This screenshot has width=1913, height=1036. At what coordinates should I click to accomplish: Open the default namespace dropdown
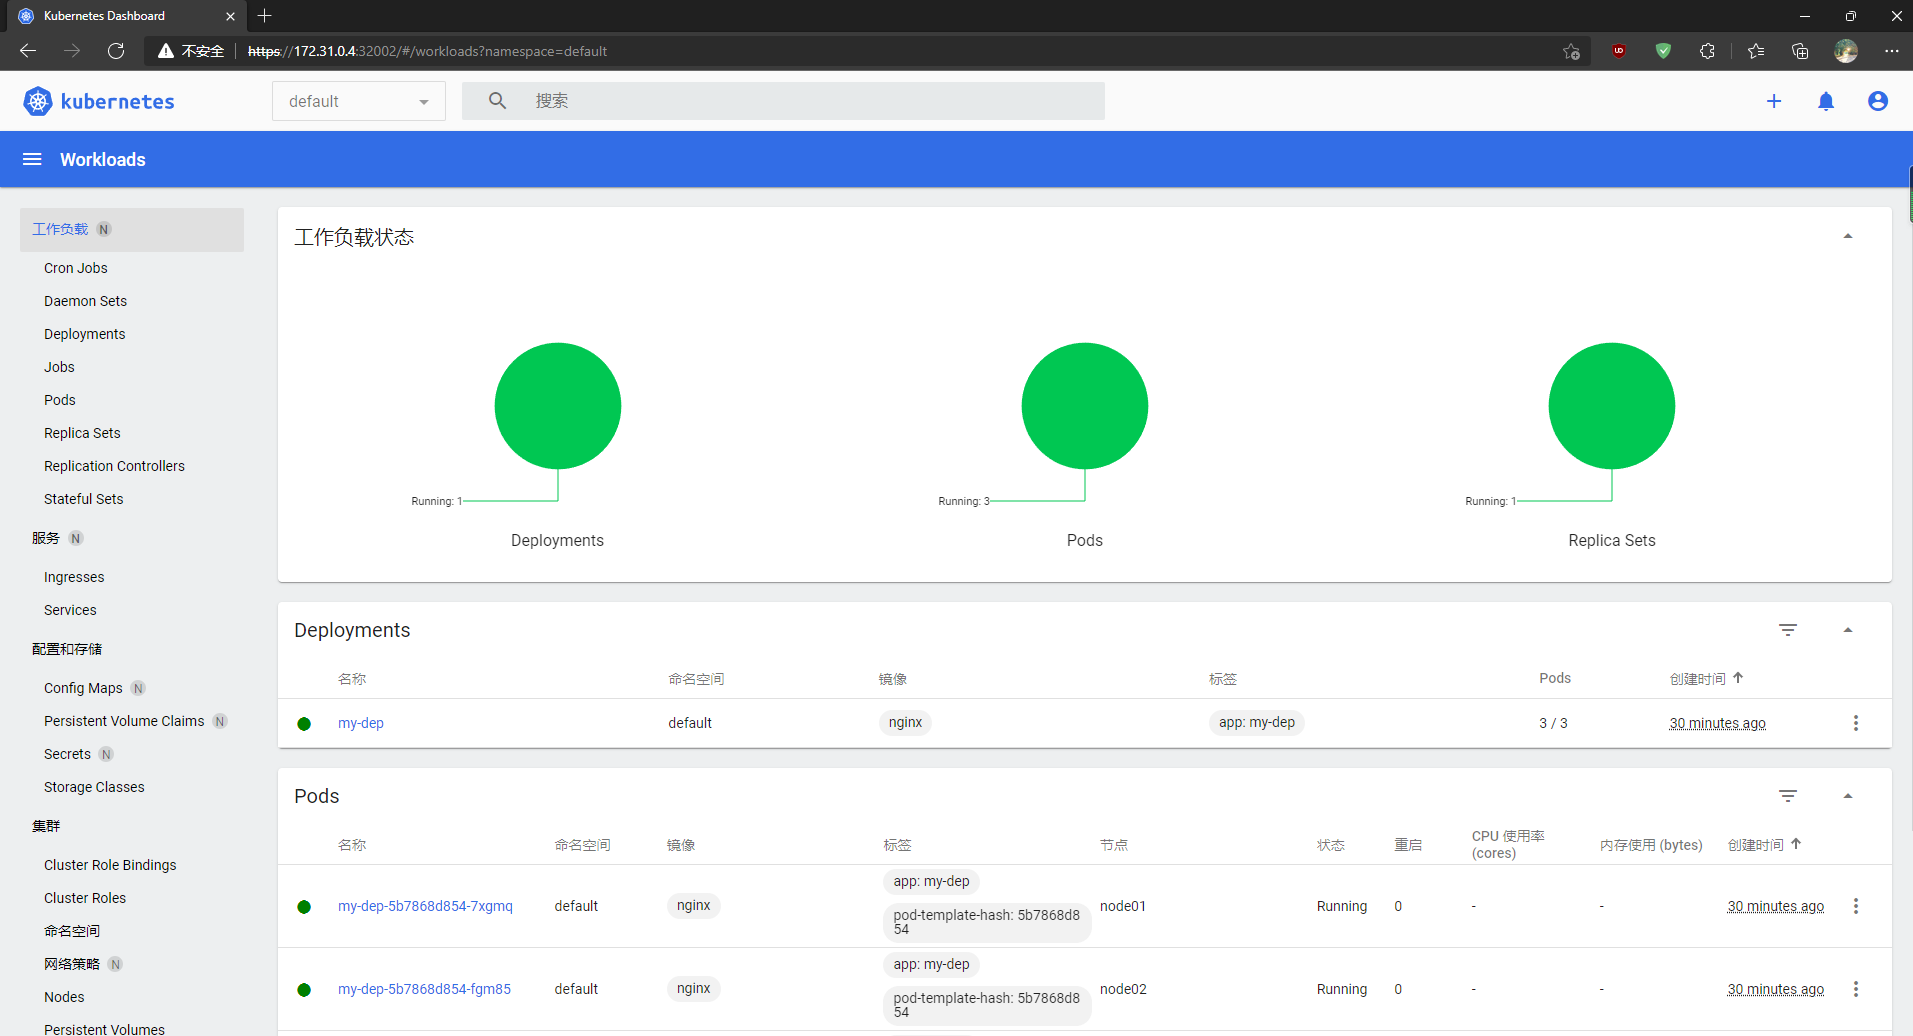tap(358, 101)
